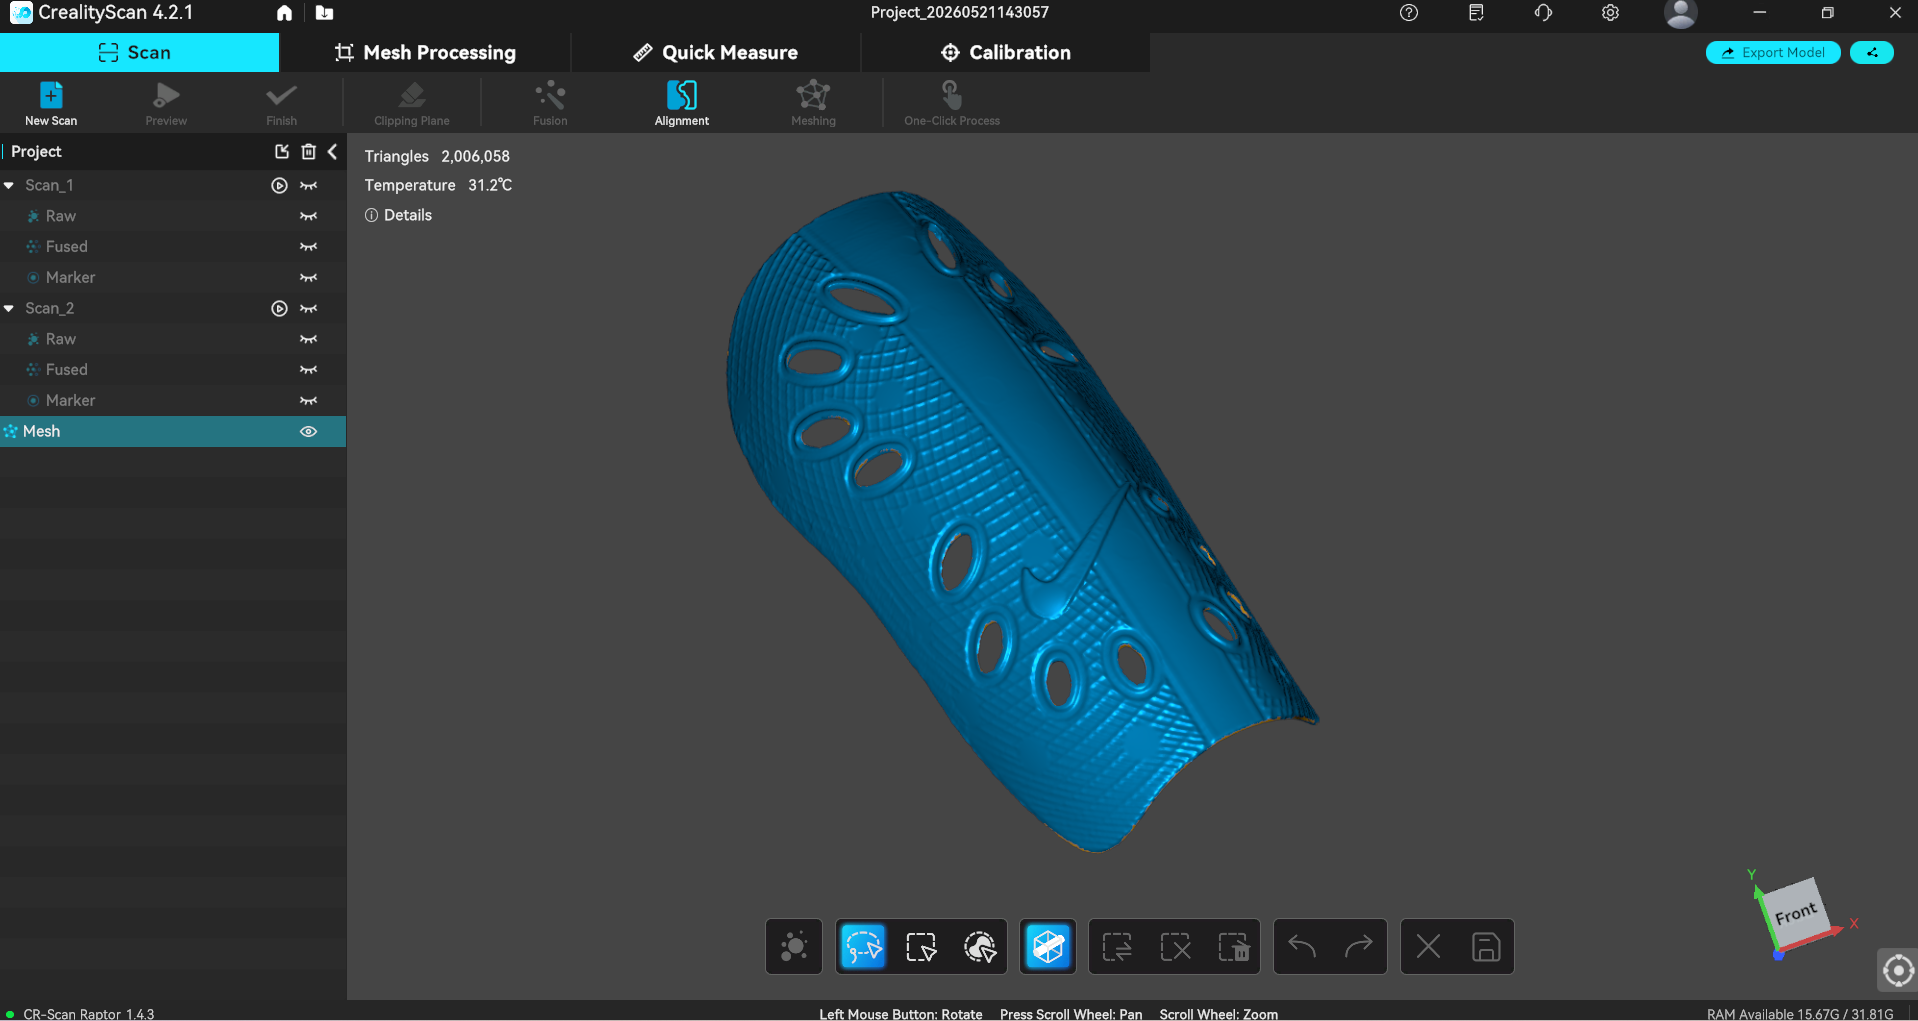The height and width of the screenshot is (1021, 1918).
Task: Click the deselect all icon
Action: pos(1175,946)
